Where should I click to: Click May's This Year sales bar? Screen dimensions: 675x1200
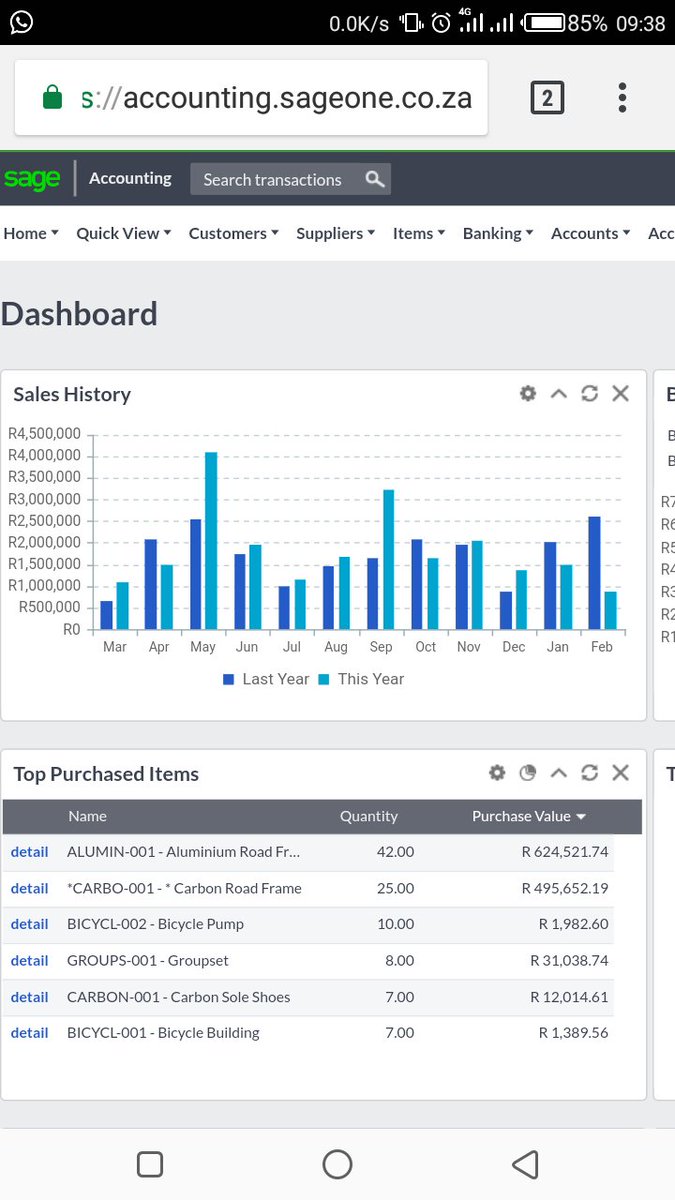pyautogui.click(x=211, y=541)
